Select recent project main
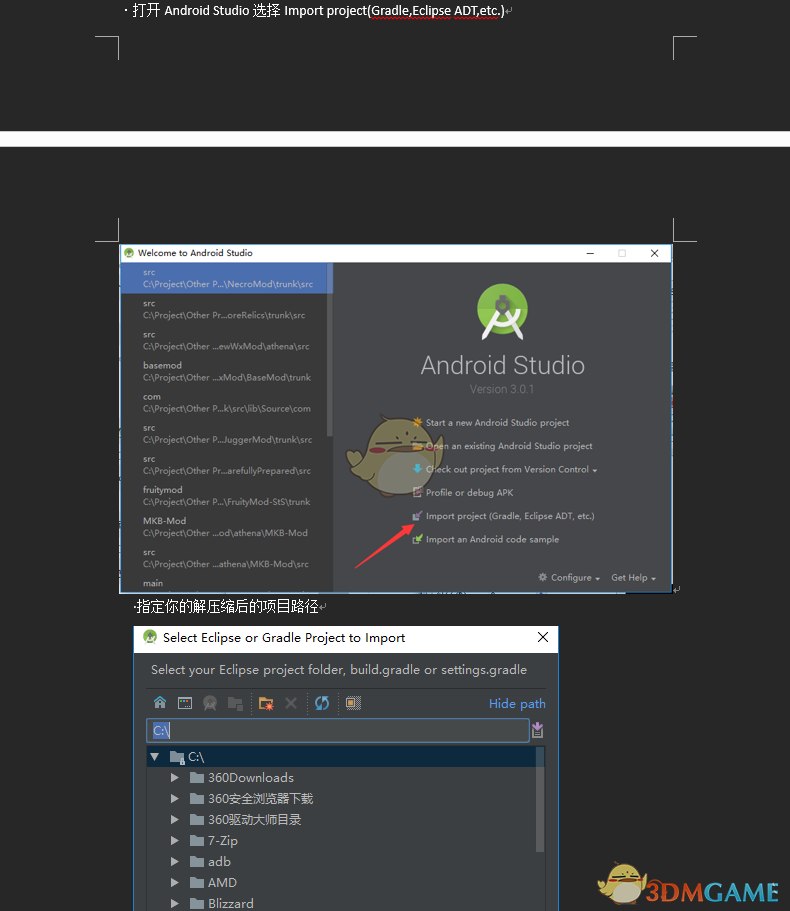The width and height of the screenshot is (790, 911). [224, 583]
